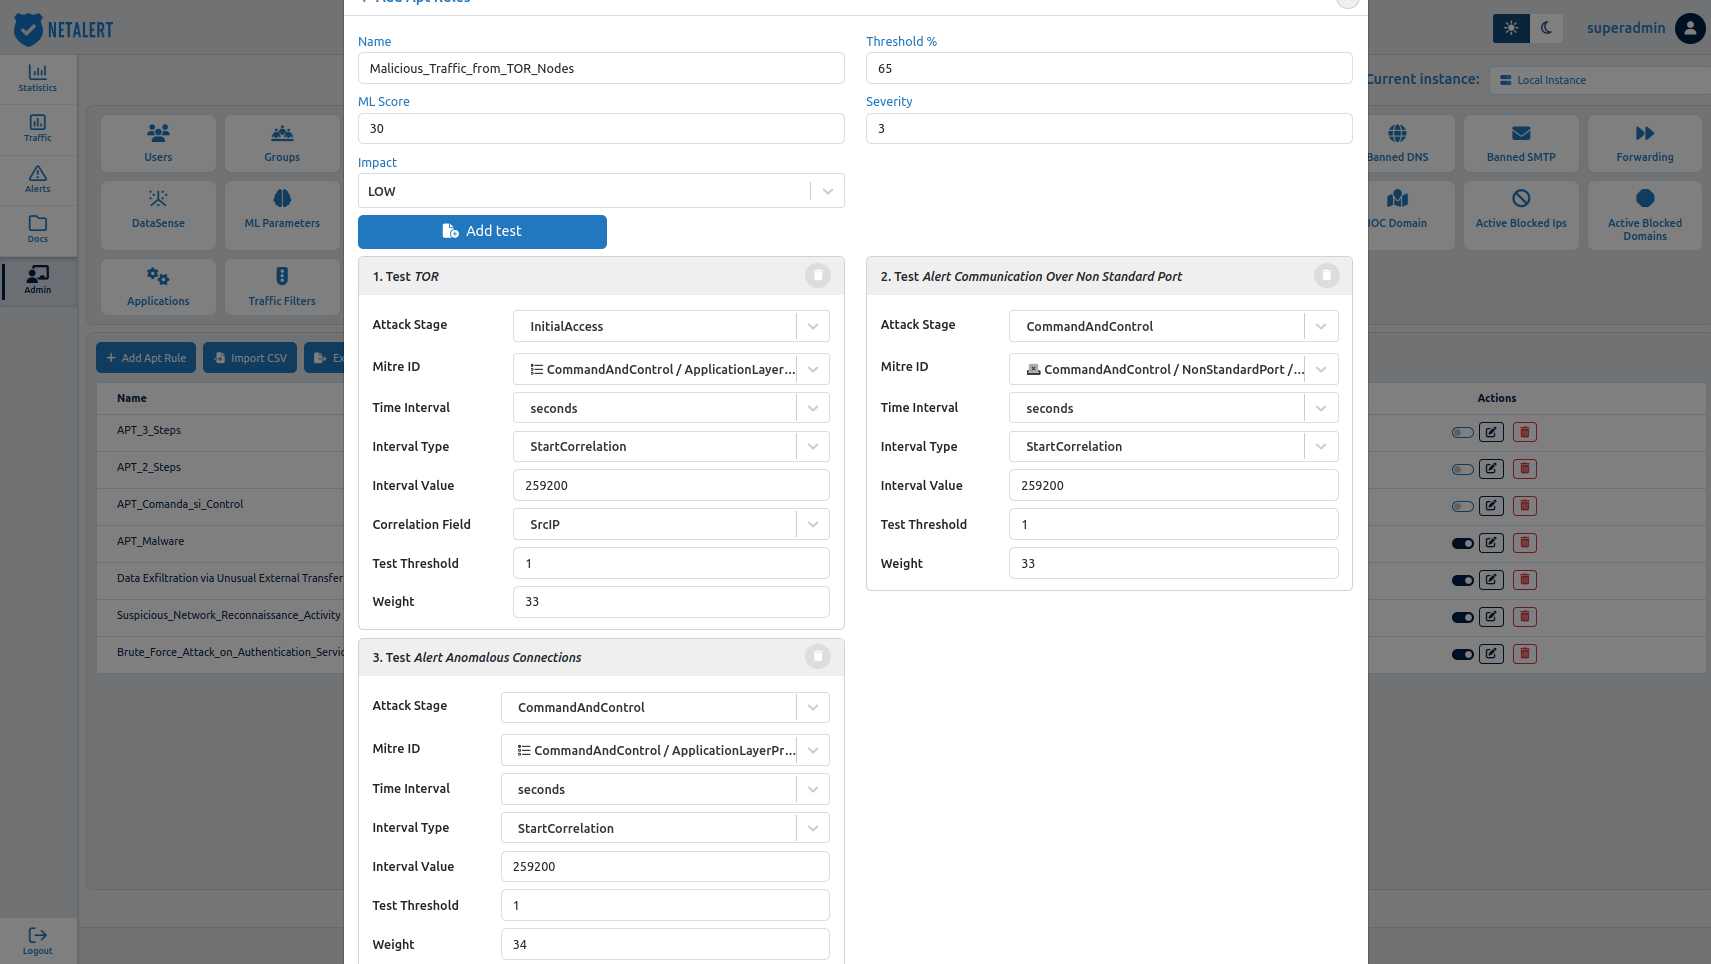Open the DataSense tile
Viewport: 1711px width, 964px height.
click(158, 215)
